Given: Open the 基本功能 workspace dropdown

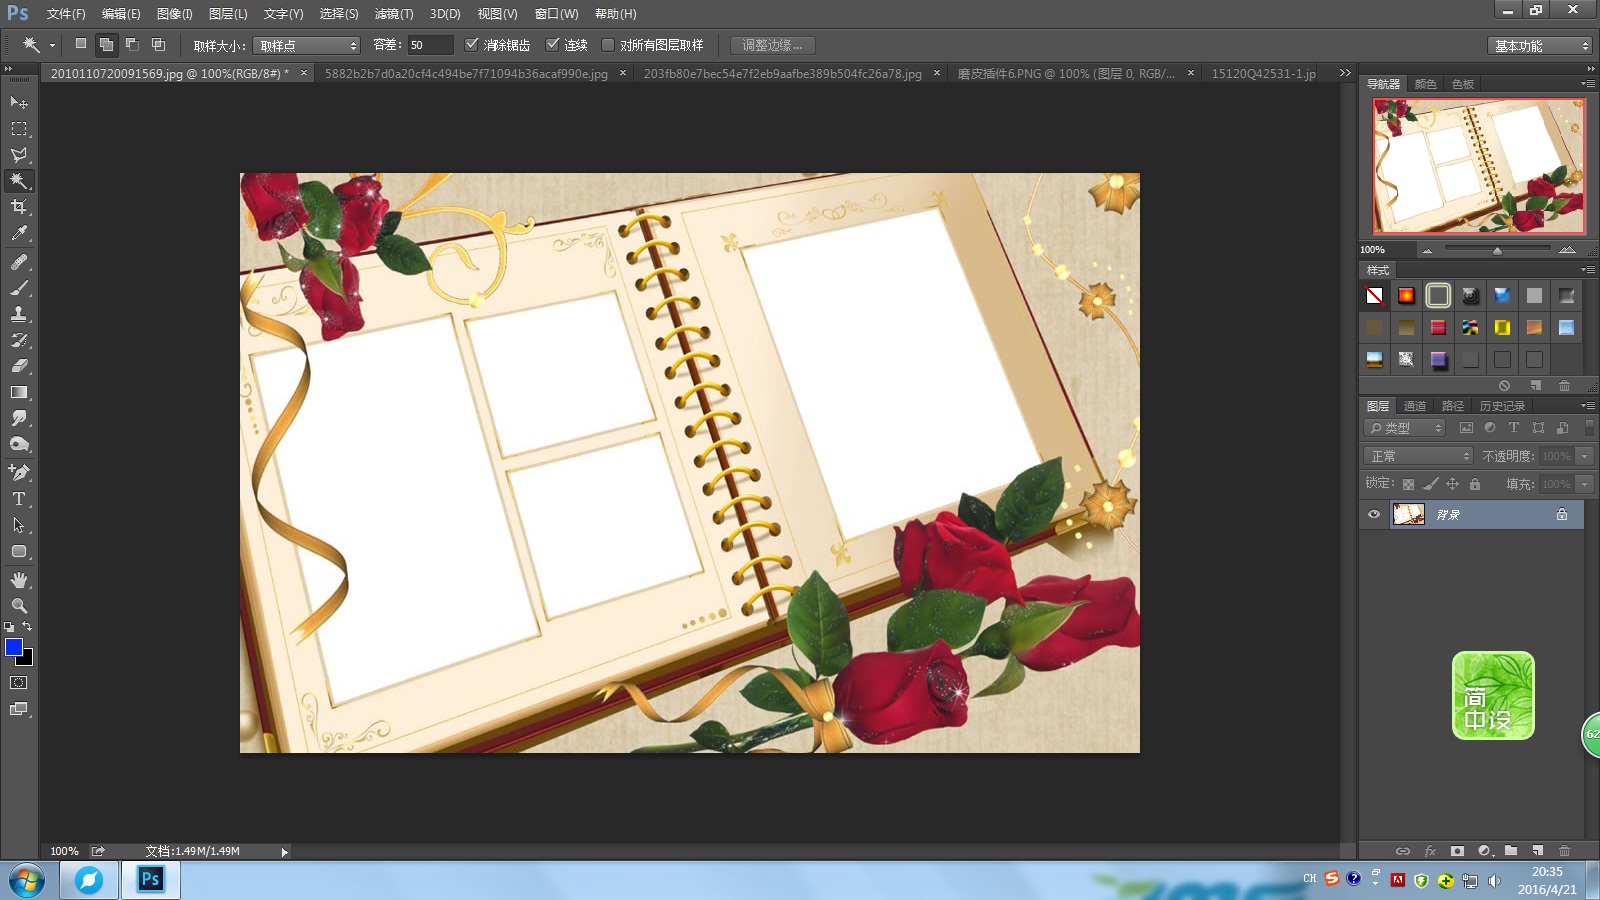Looking at the screenshot, I should pyautogui.click(x=1539, y=46).
